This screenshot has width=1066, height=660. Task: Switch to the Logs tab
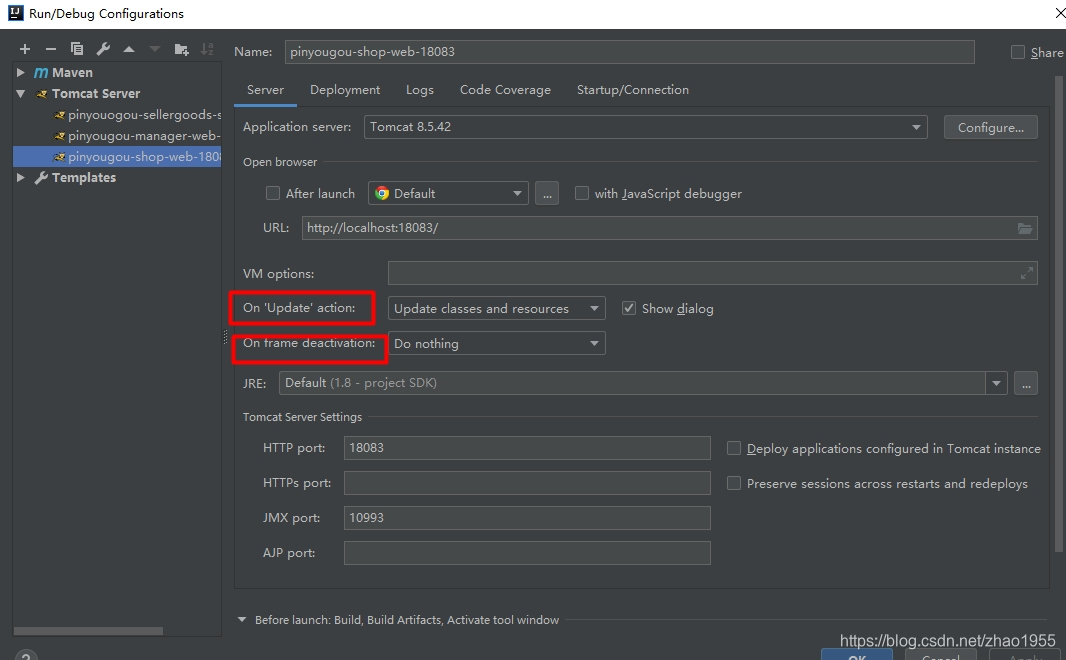(x=419, y=90)
